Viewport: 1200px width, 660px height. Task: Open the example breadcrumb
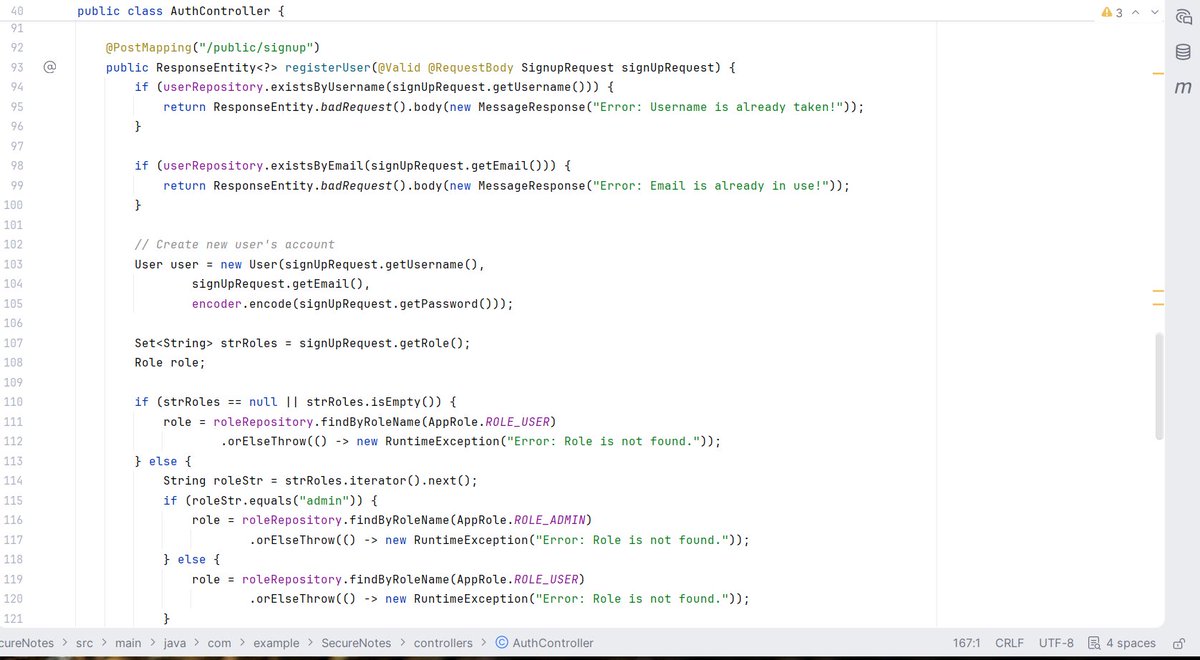click(x=276, y=643)
